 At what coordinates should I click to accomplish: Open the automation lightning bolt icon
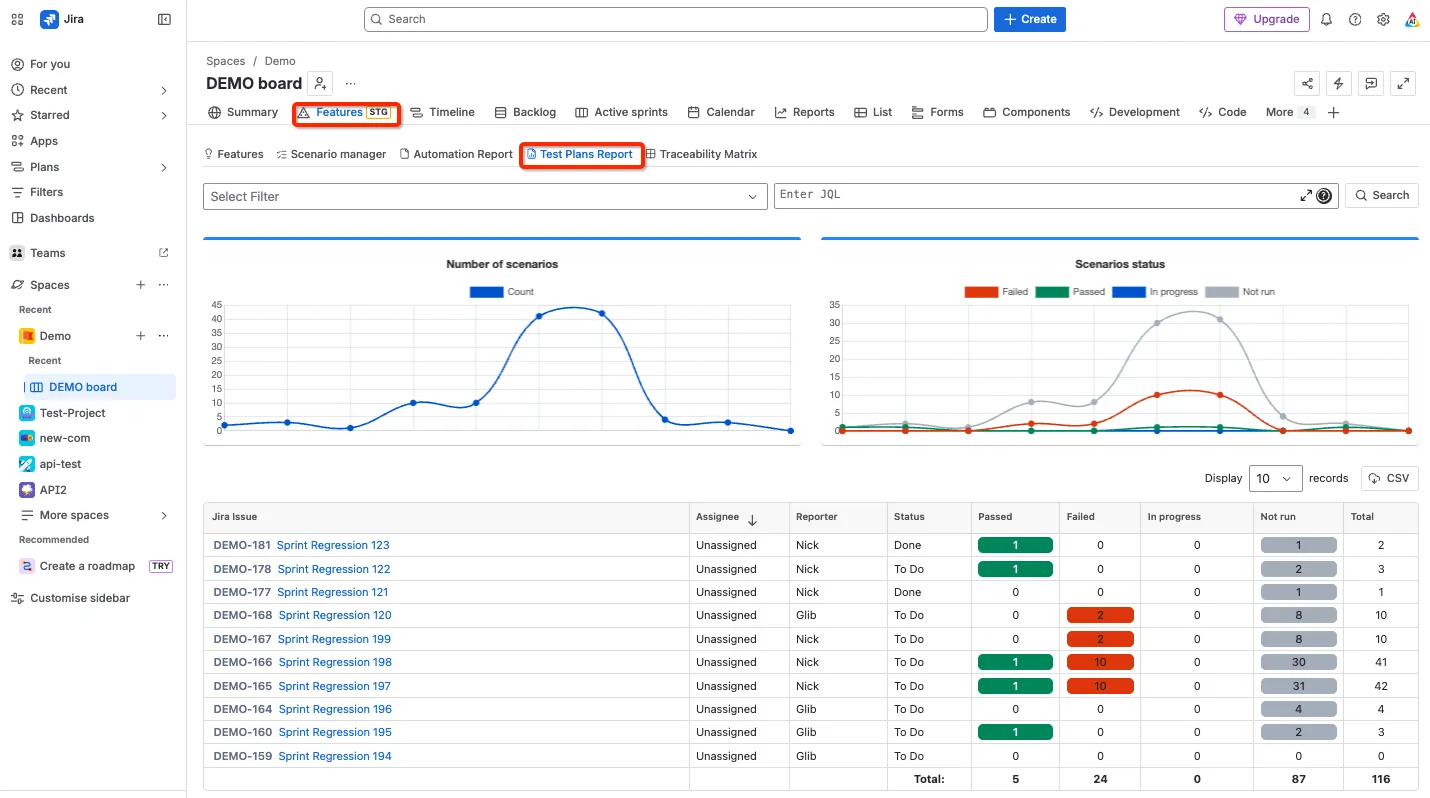click(1339, 83)
